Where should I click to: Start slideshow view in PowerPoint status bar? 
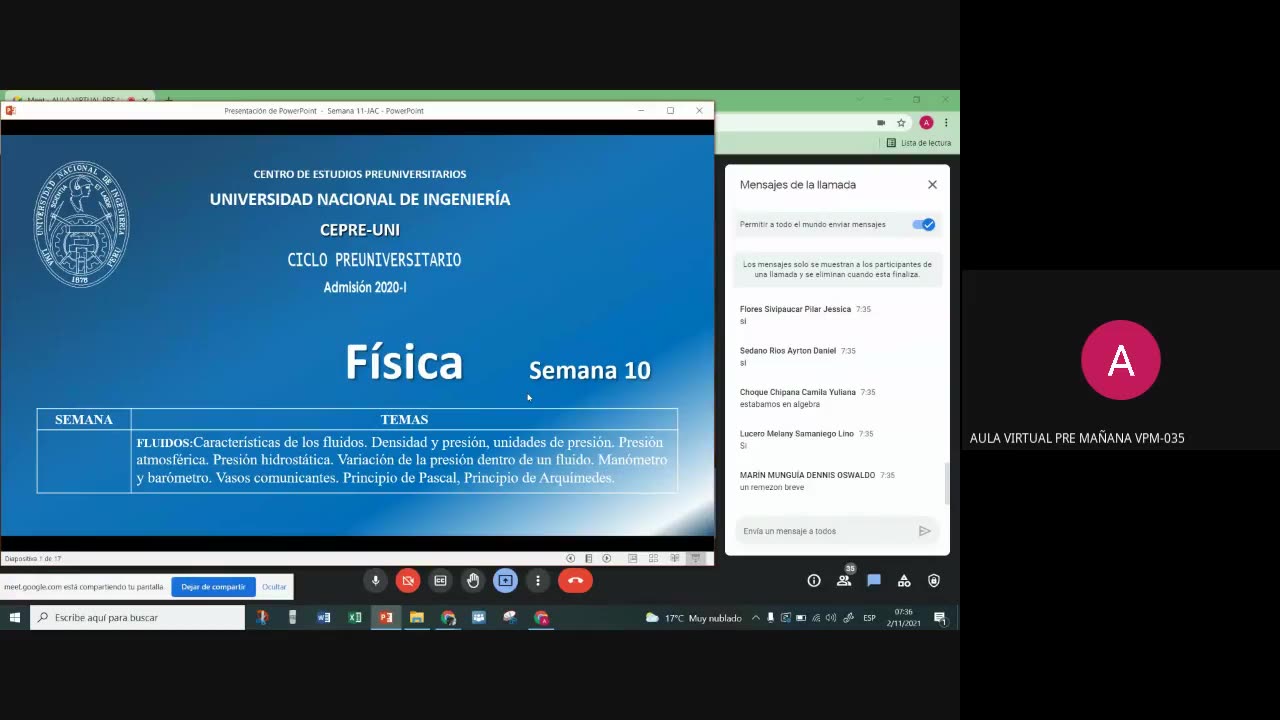pyautogui.click(x=696, y=559)
